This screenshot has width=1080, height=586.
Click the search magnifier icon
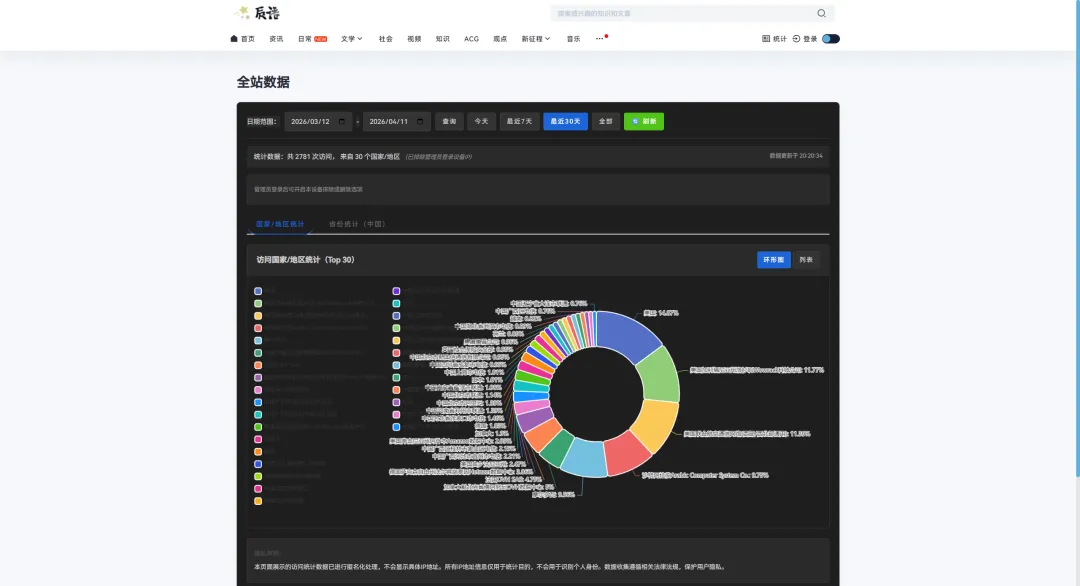coord(822,14)
